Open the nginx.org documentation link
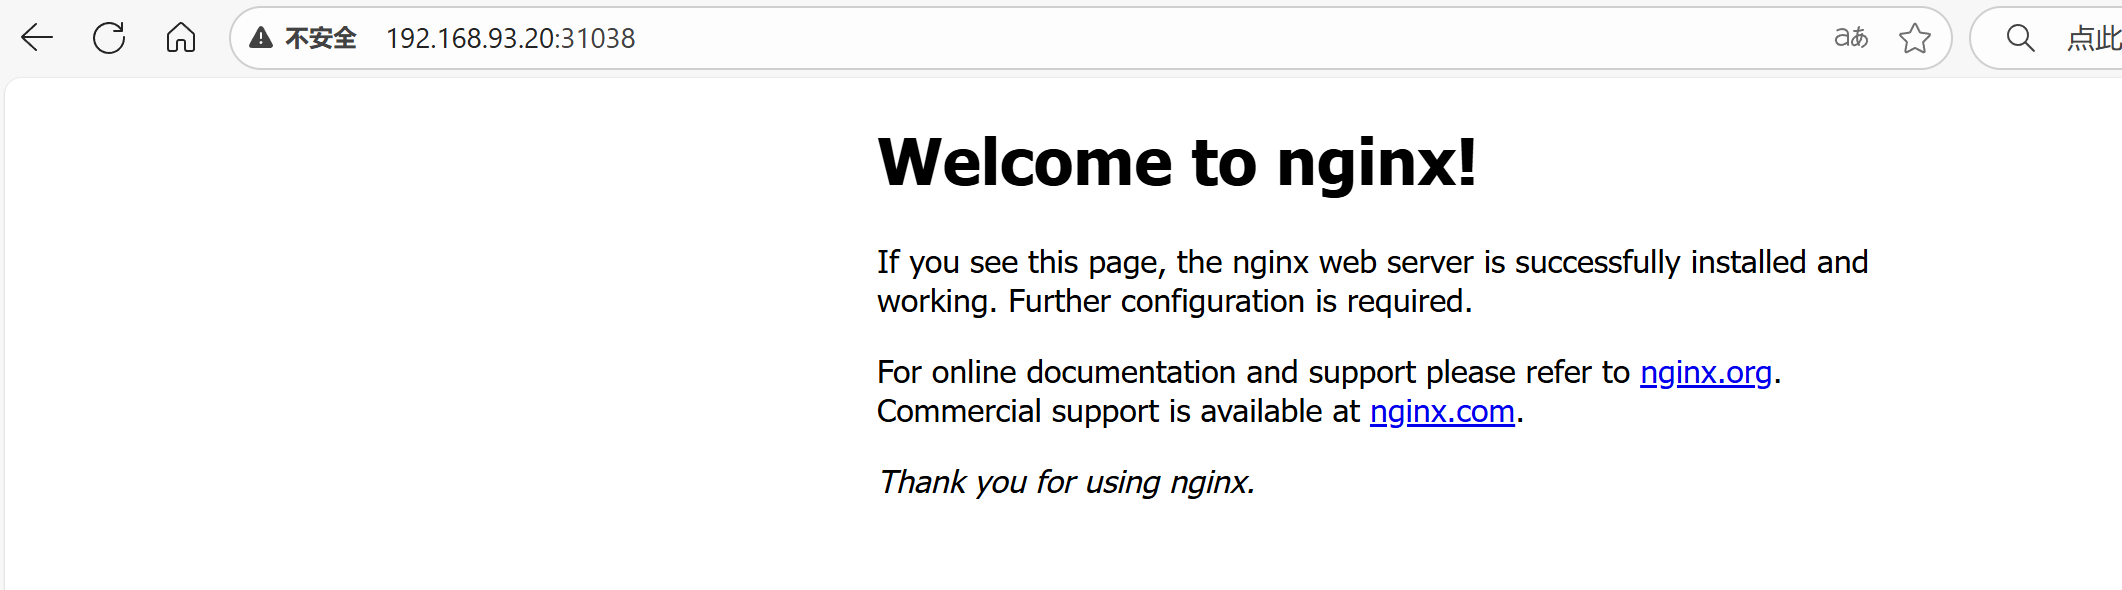 pos(1706,372)
